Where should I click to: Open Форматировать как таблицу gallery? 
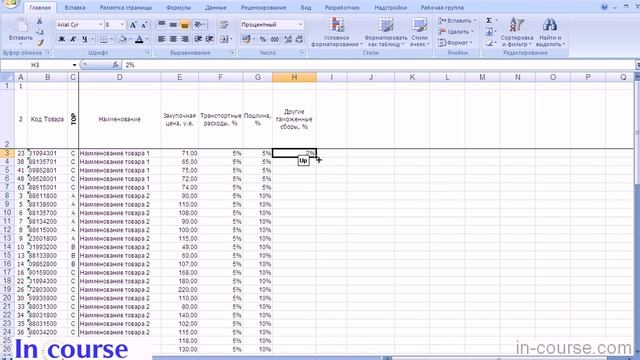[x=386, y=32]
